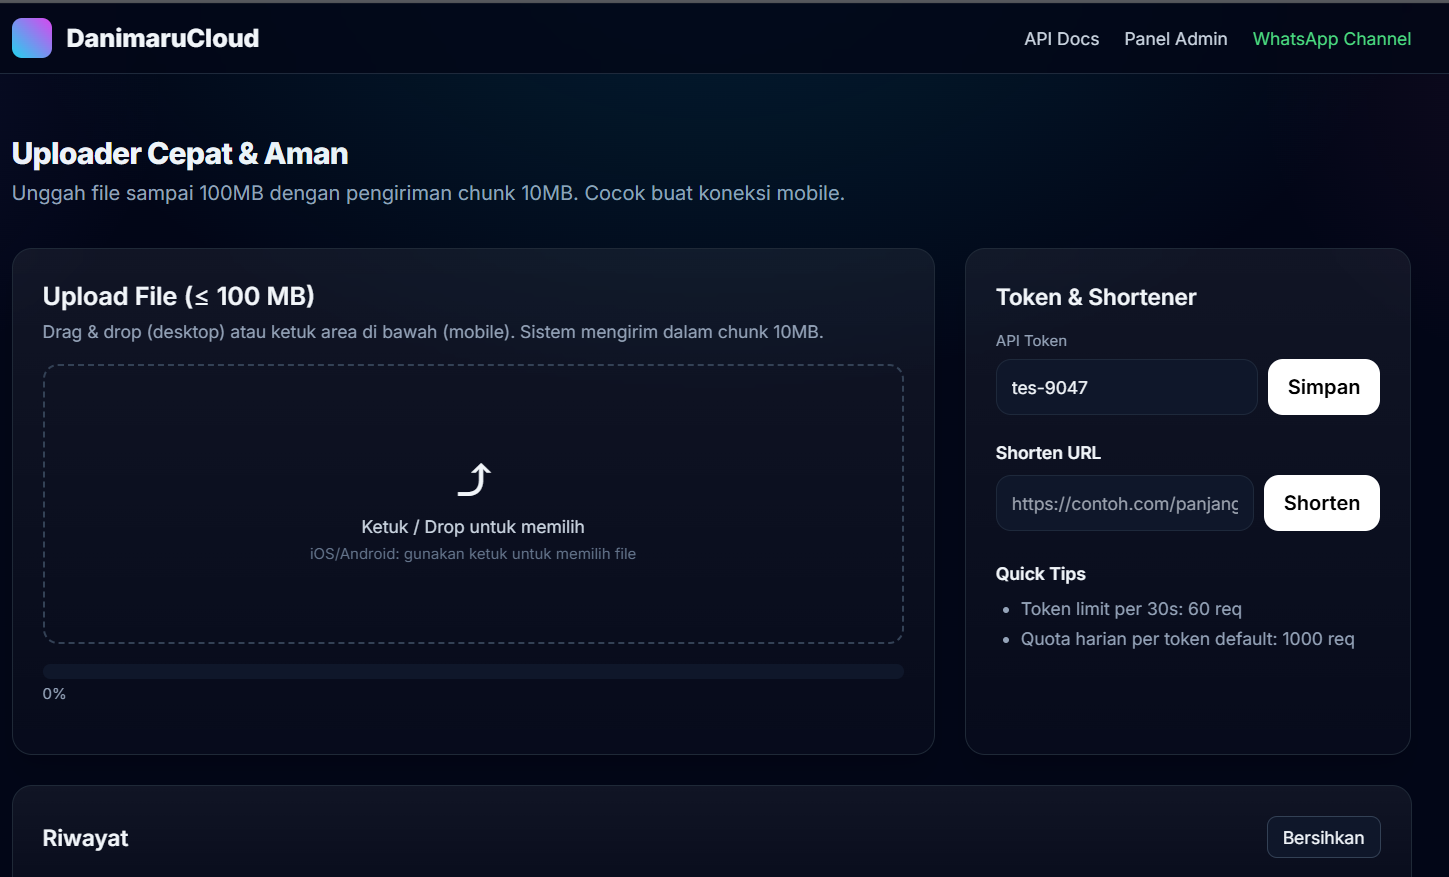Clear history with Bersihkan button
1449x877 pixels.
[1323, 838]
